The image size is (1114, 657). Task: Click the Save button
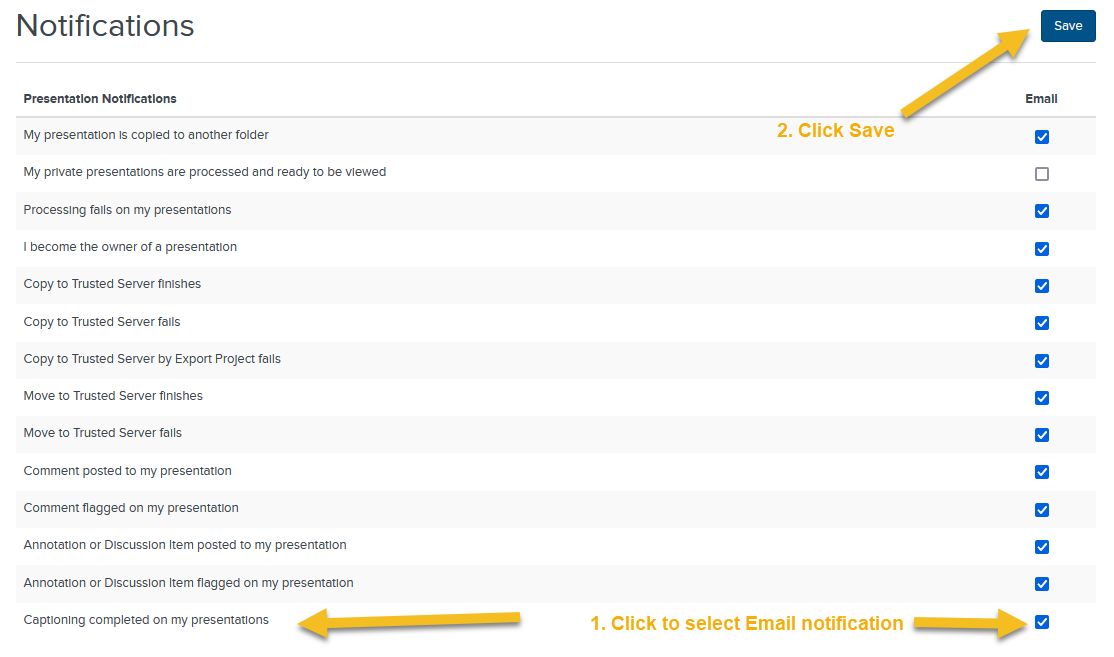click(1067, 26)
